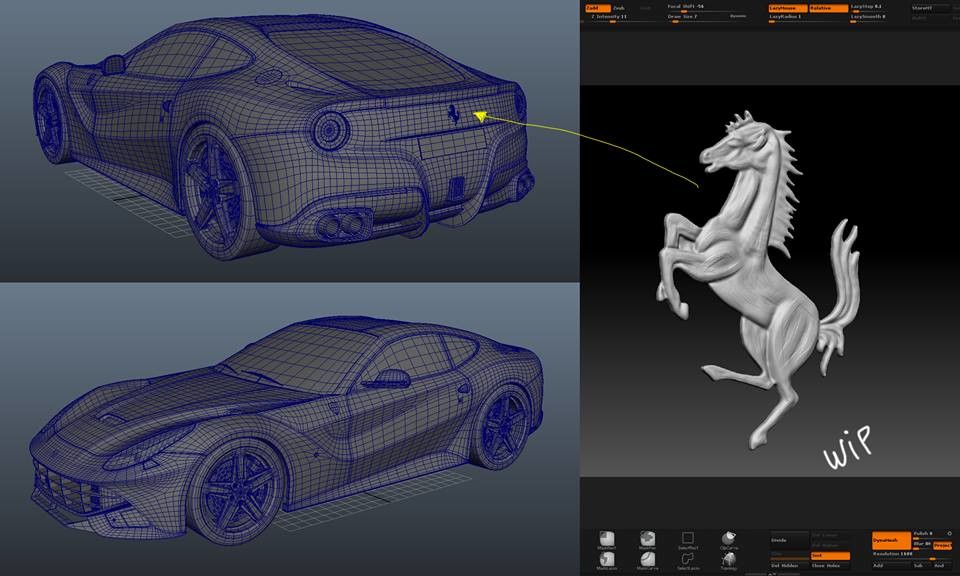Click the Divide button
The image size is (960, 576).
789,540
